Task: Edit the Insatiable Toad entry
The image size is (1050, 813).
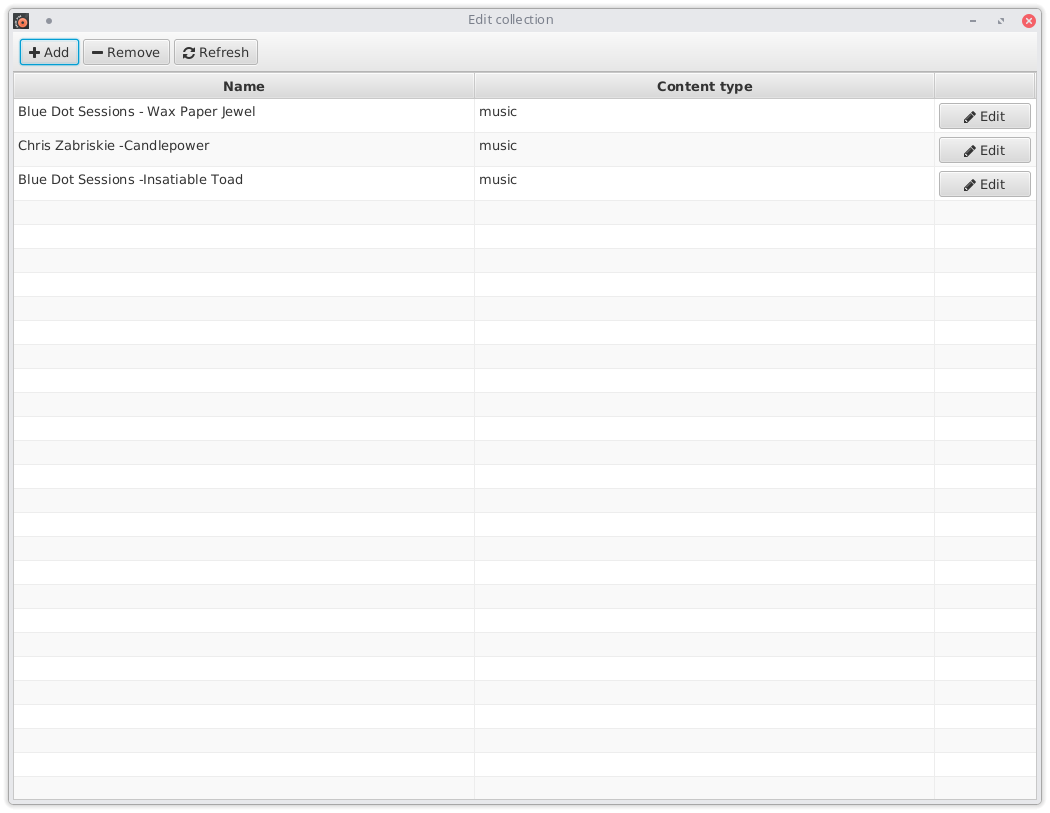Action: tap(984, 185)
